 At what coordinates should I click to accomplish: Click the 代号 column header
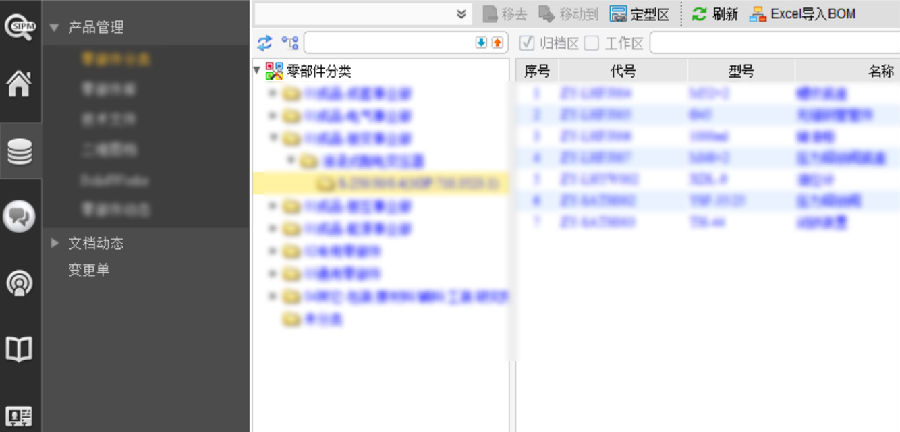pos(623,71)
